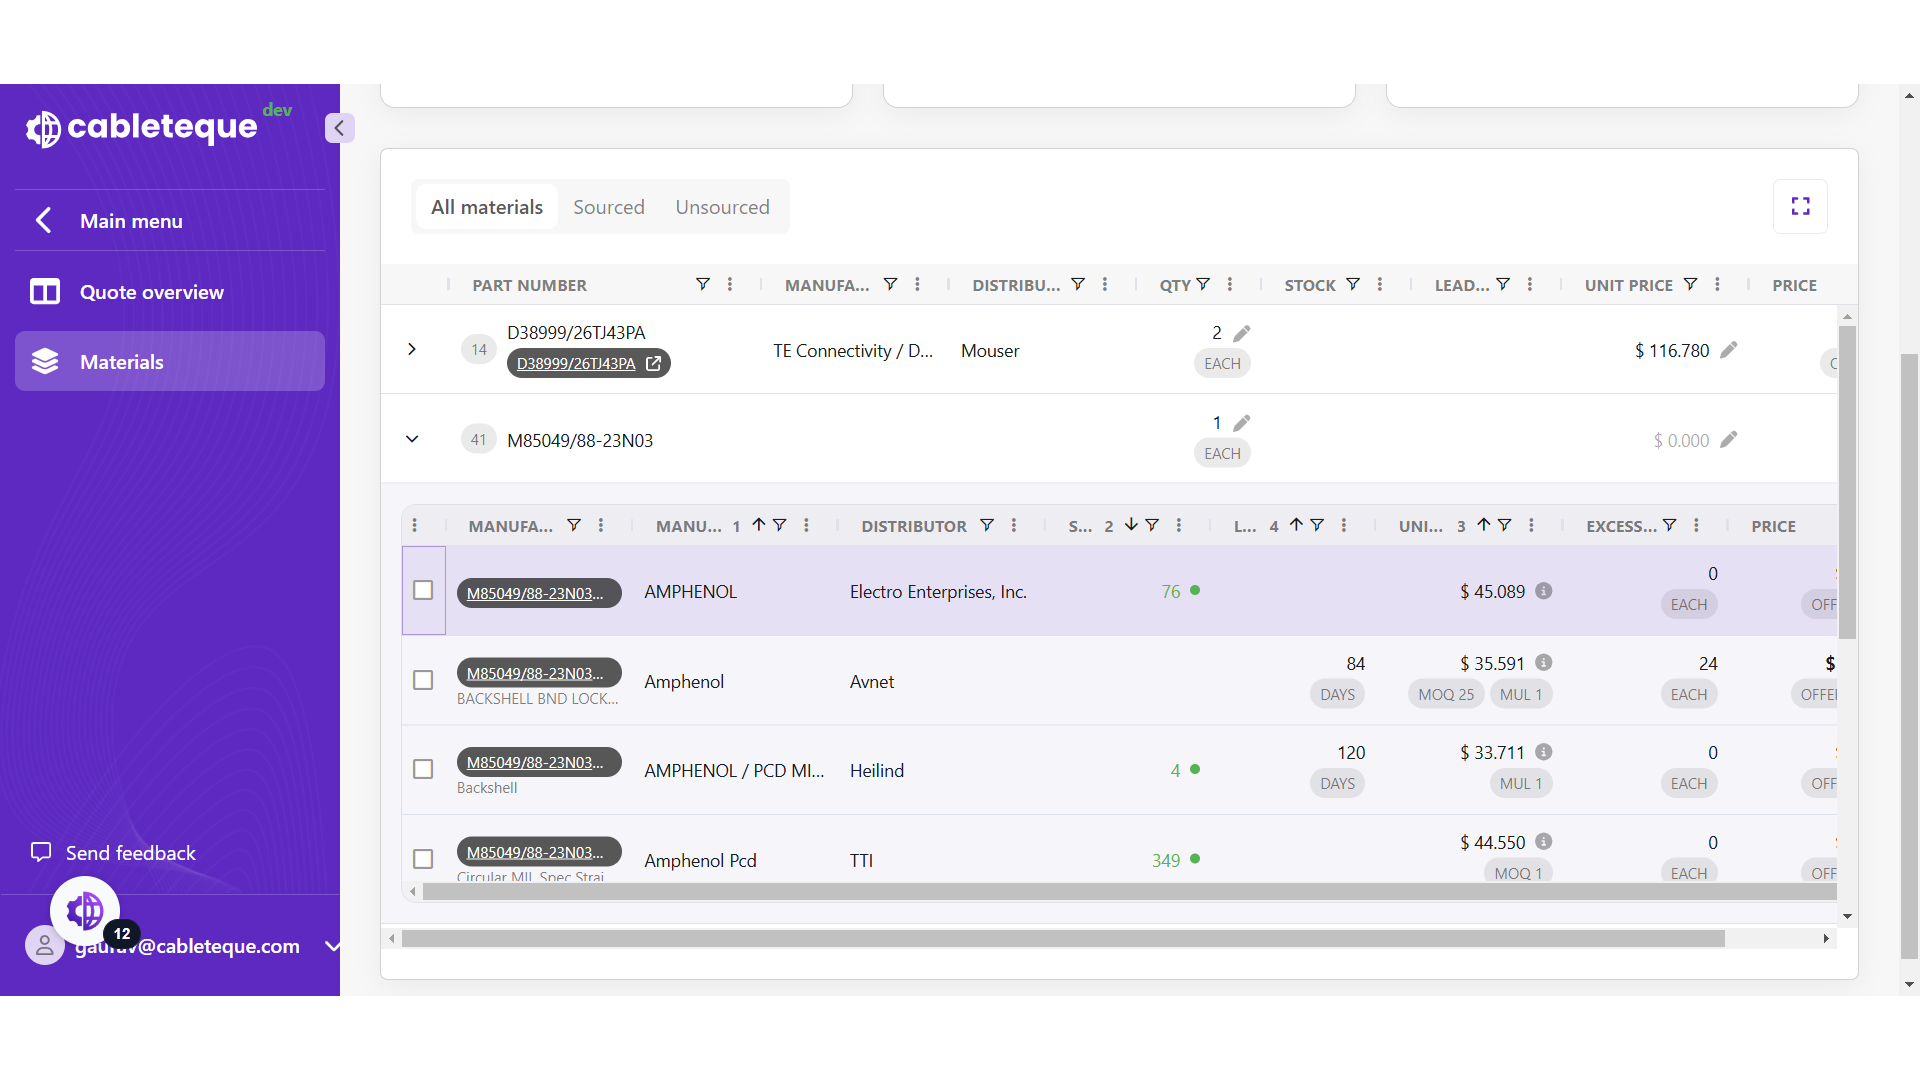Check the AMPHENOL Electro Enterprises row checkbox
This screenshot has width=1920, height=1080.
tap(423, 591)
